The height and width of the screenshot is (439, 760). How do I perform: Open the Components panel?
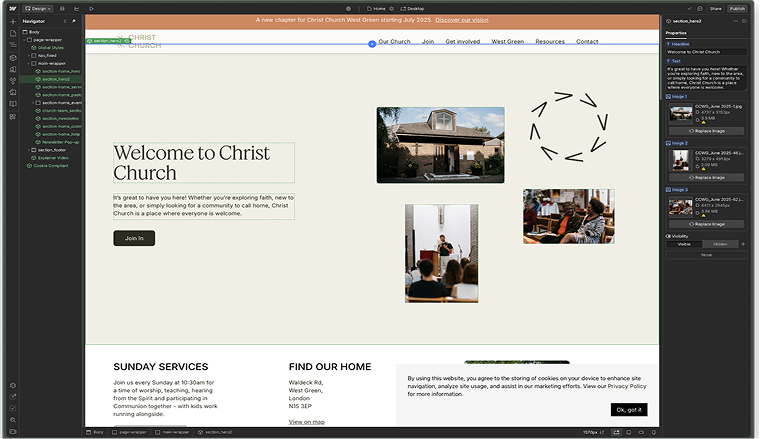(x=13, y=57)
